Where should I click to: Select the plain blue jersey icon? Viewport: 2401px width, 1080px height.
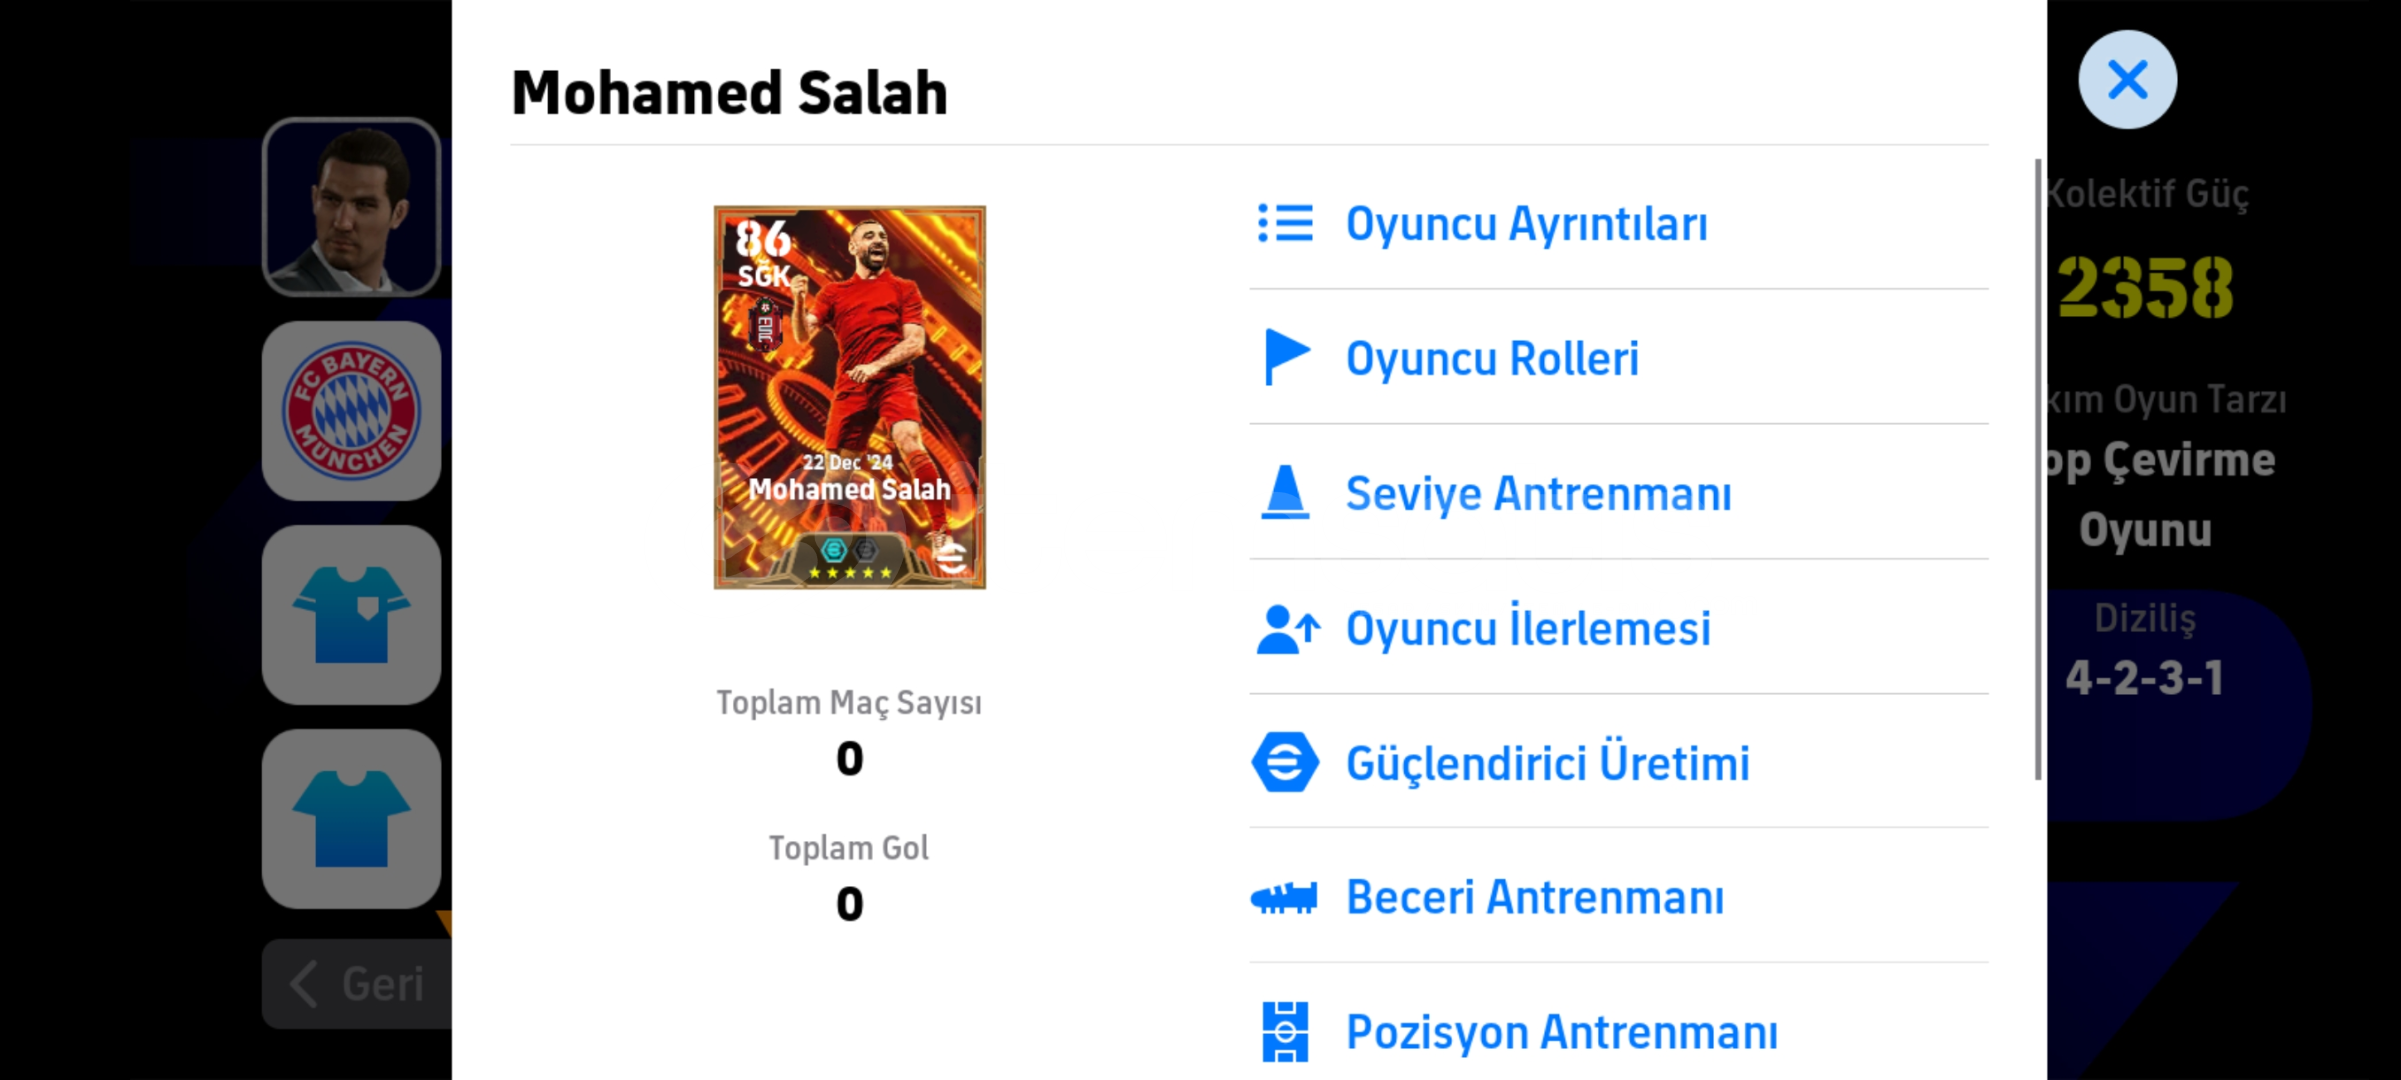tap(352, 819)
